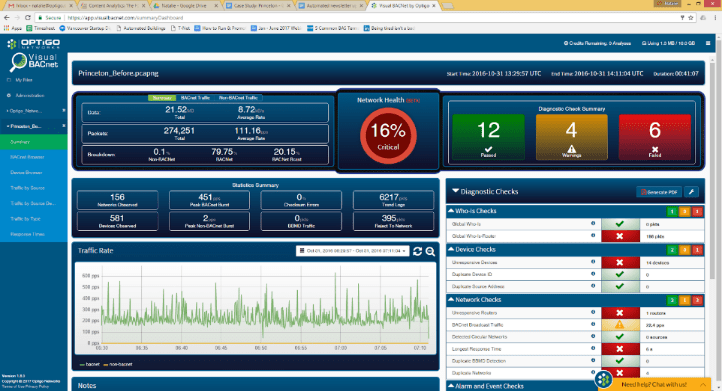Screen dimensions: 722x391
Task: Click the green passed count badge in Who-Is Checks
Action: 672,211
